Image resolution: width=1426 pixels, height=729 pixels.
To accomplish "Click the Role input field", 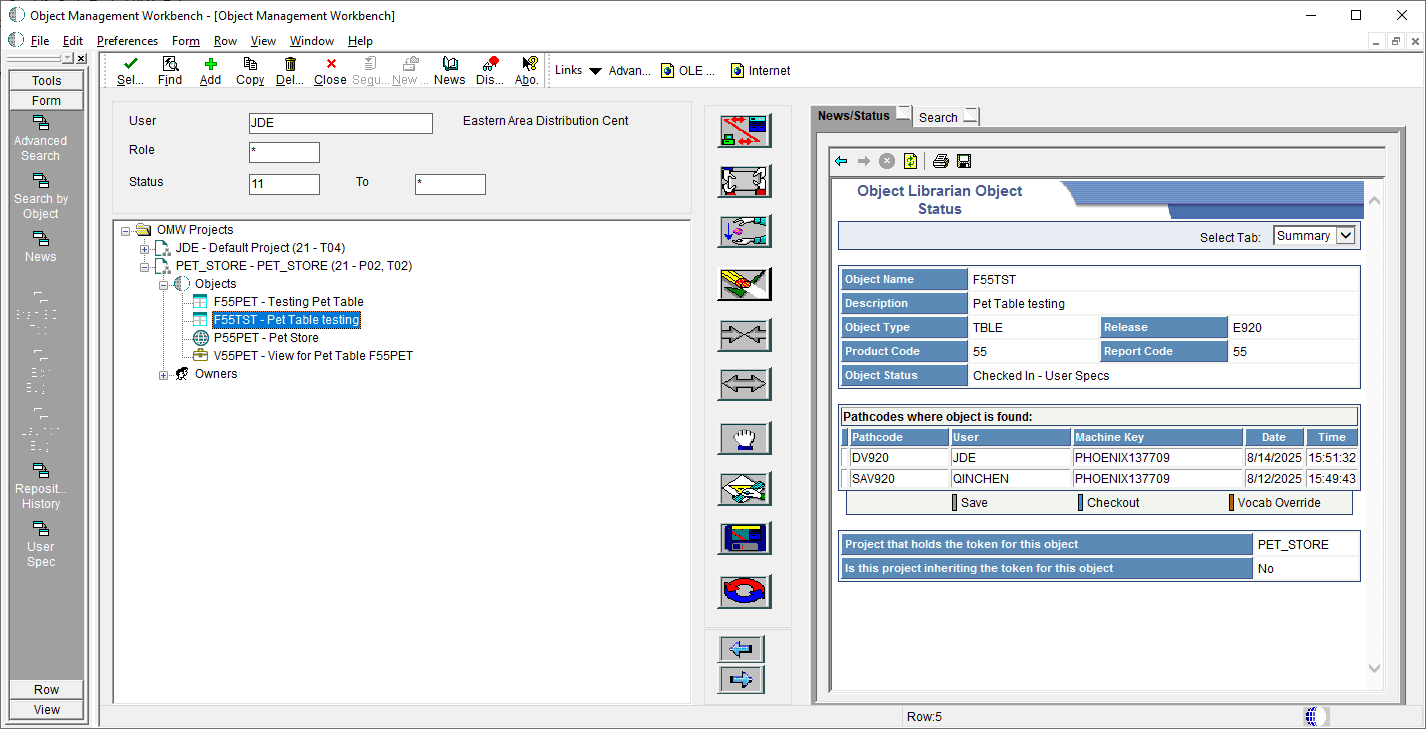I will click(x=284, y=152).
